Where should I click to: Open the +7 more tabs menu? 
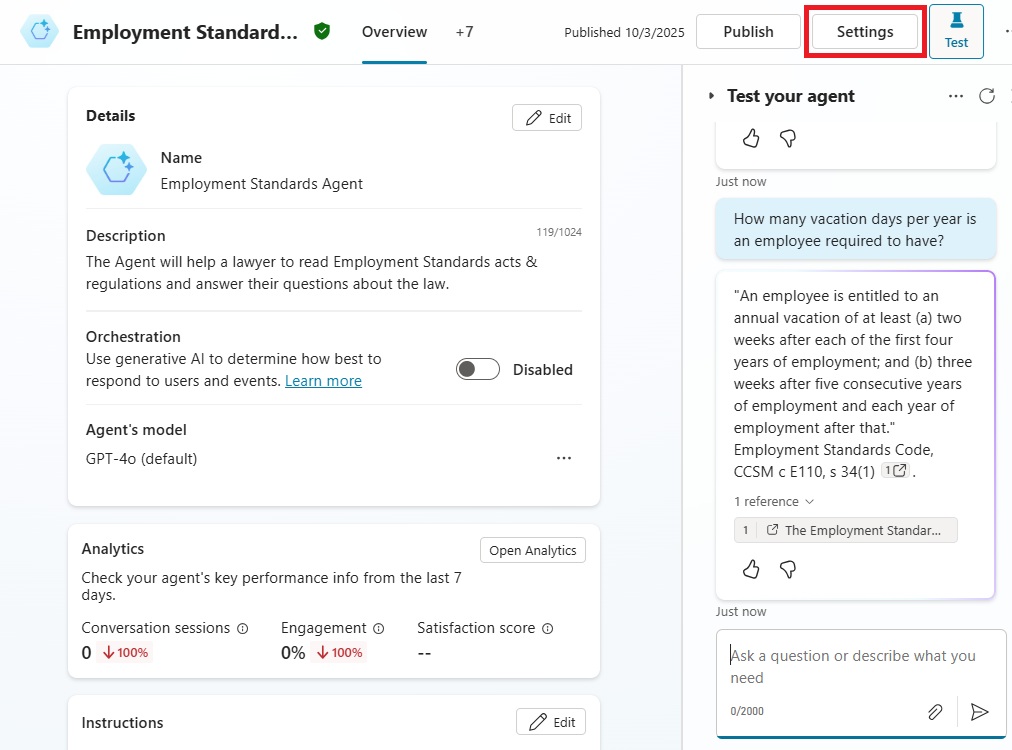point(464,32)
